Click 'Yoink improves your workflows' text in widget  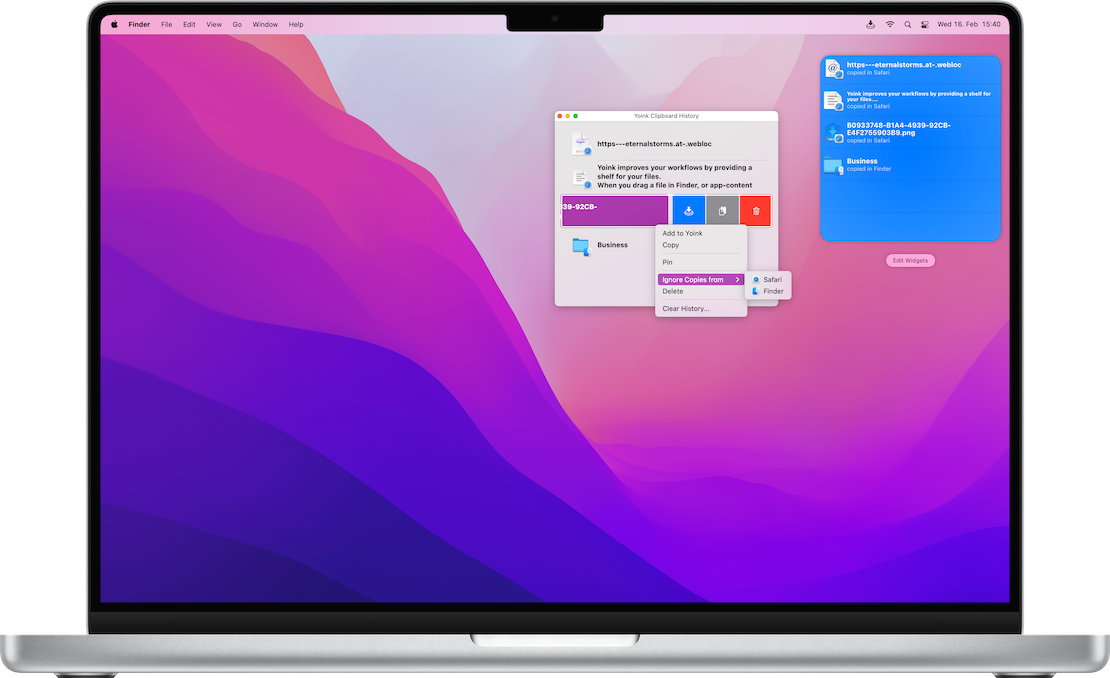click(x=919, y=96)
